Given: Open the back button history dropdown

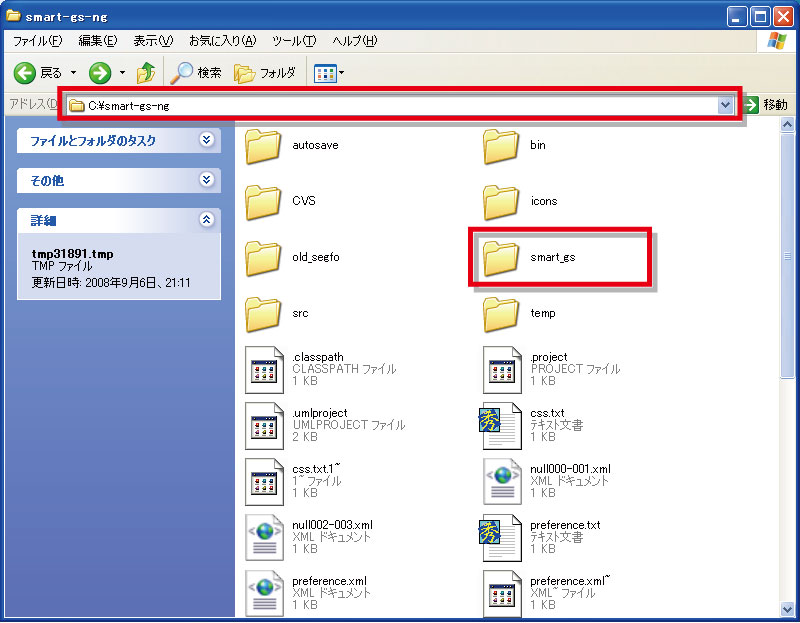Looking at the screenshot, I should [73, 73].
